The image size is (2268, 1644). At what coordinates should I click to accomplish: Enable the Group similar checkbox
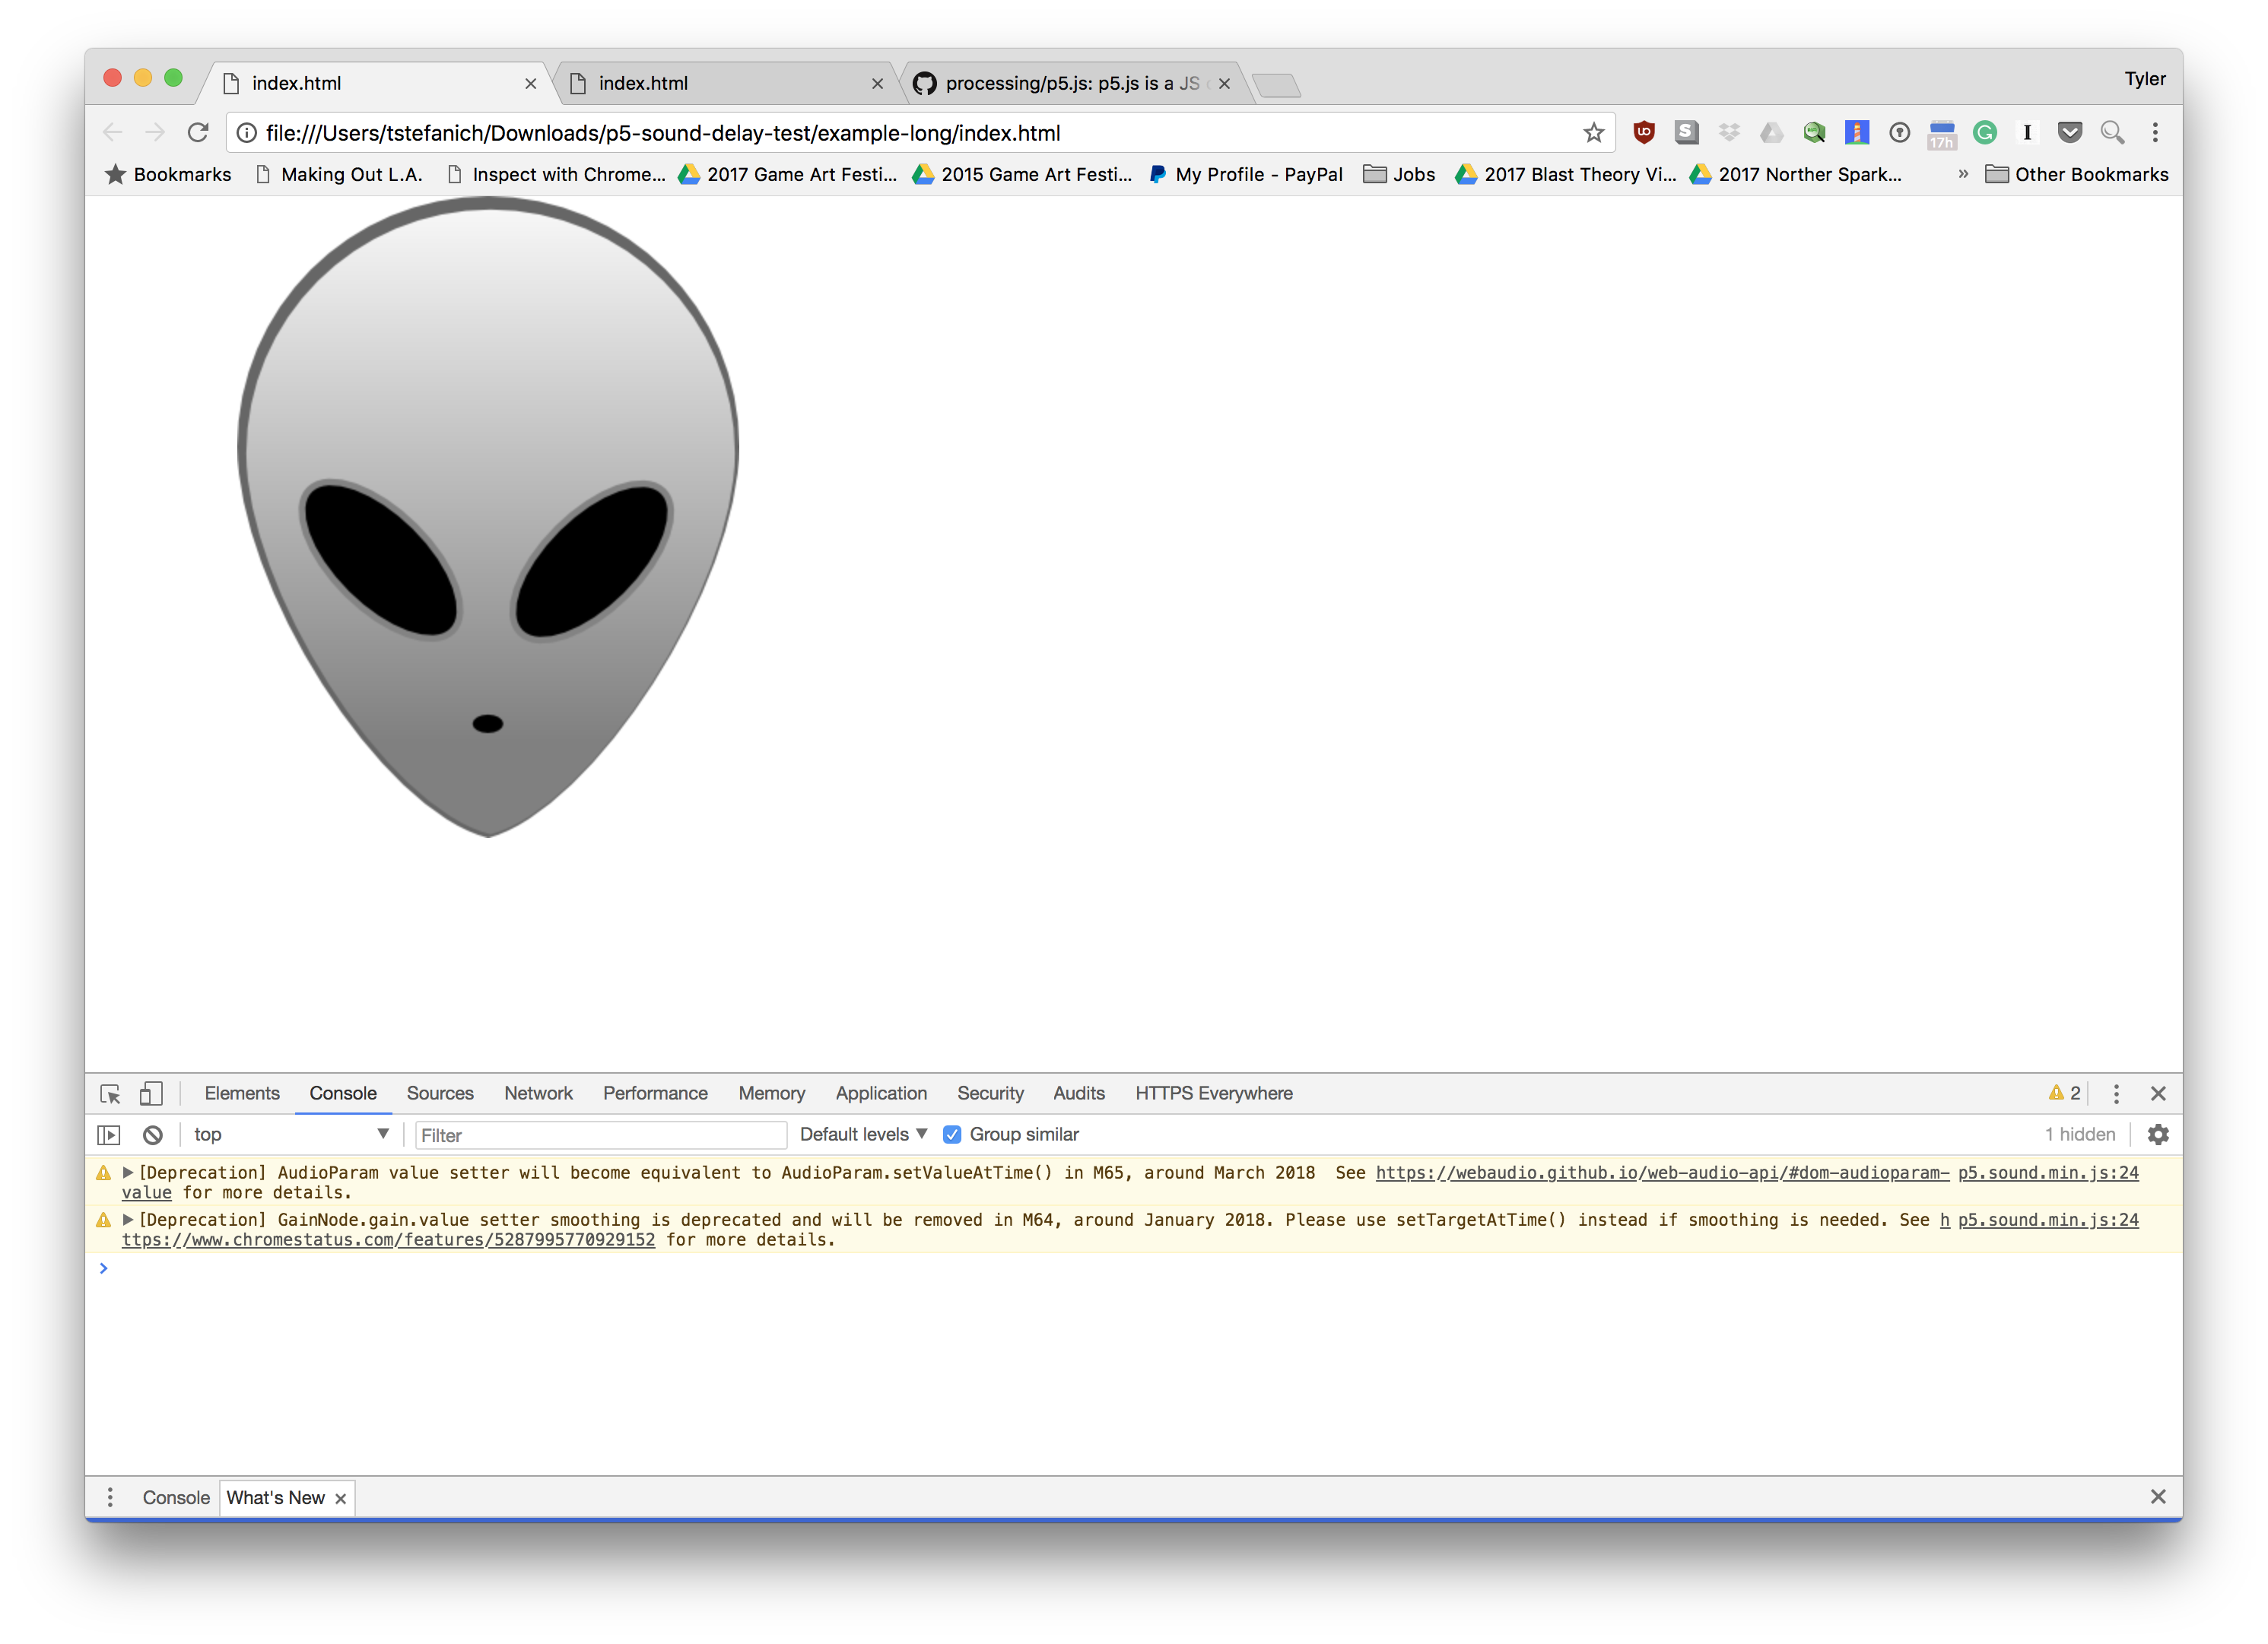(x=952, y=1134)
